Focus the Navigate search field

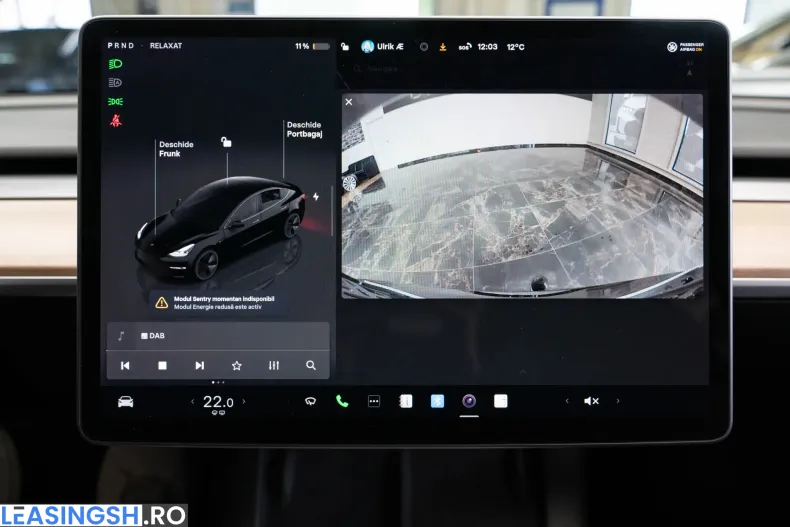(383, 69)
